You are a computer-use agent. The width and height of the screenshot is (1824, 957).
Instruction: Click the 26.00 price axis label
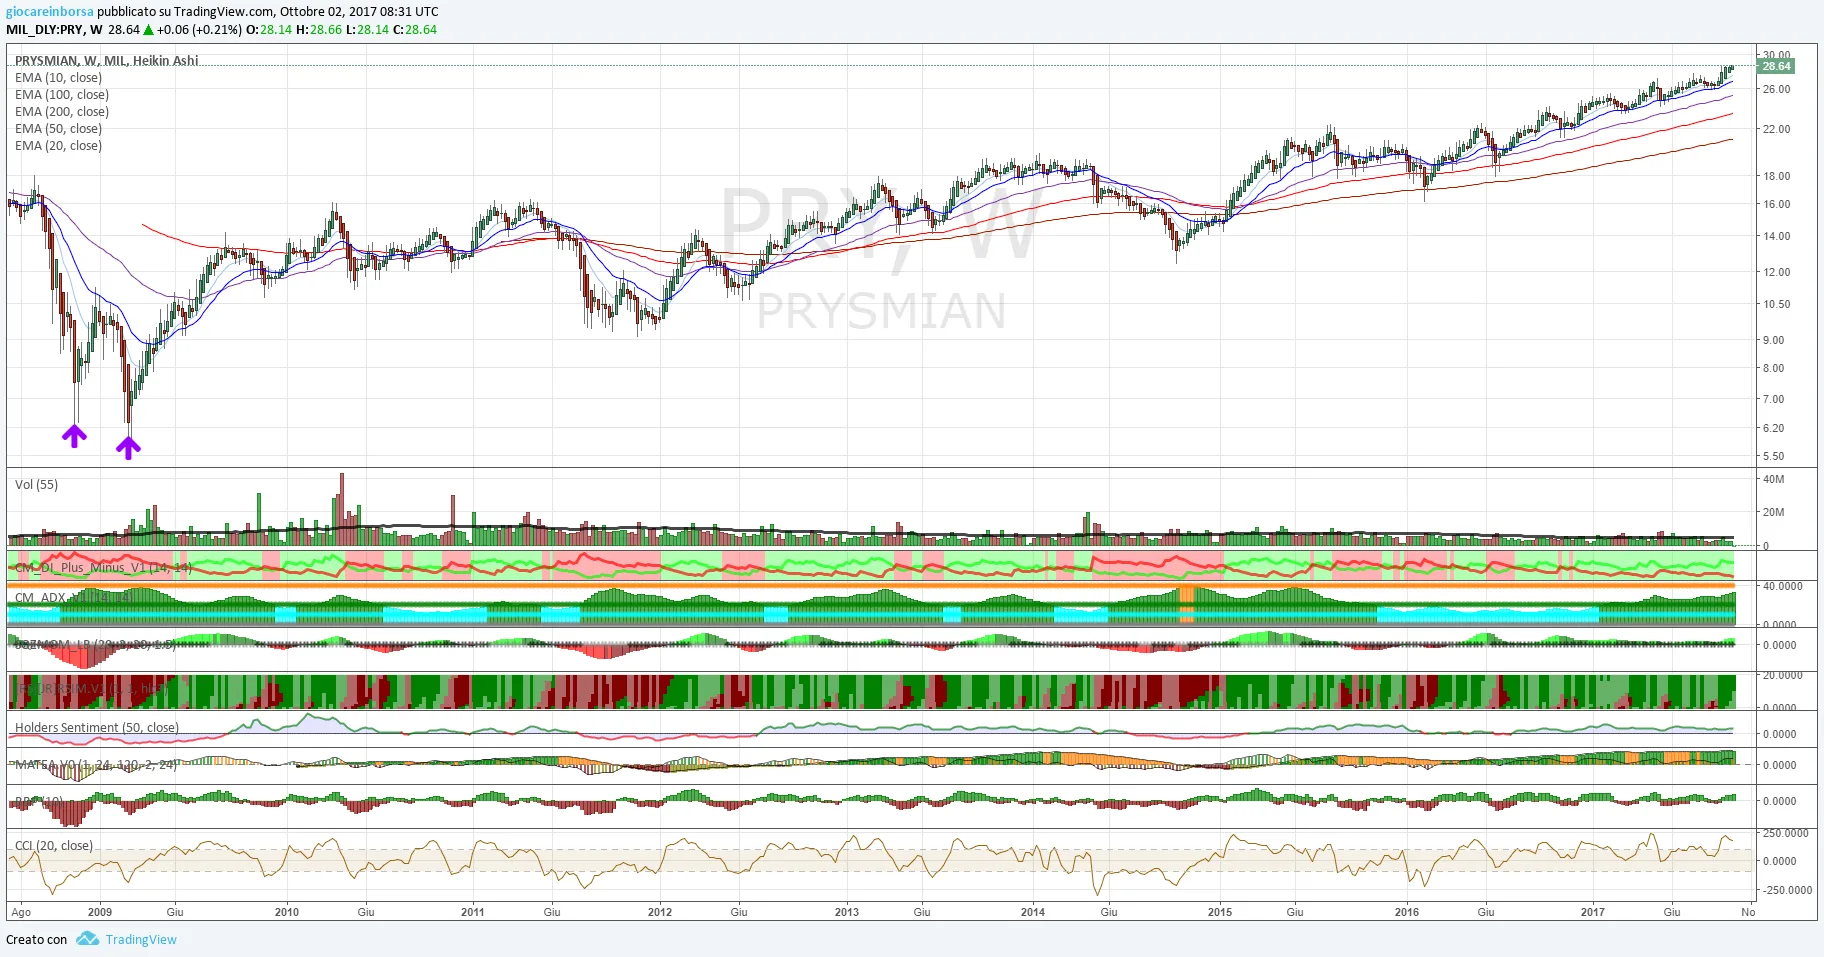pyautogui.click(x=1777, y=89)
